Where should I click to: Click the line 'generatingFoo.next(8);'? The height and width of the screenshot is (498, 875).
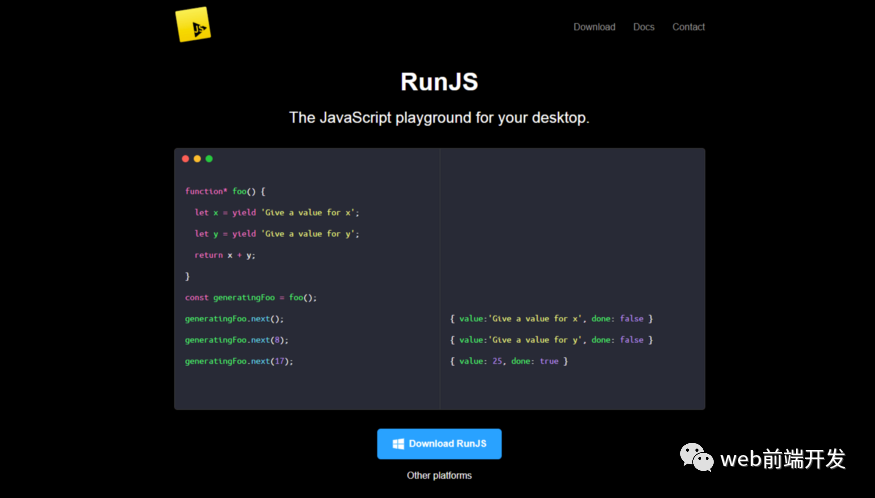click(237, 339)
